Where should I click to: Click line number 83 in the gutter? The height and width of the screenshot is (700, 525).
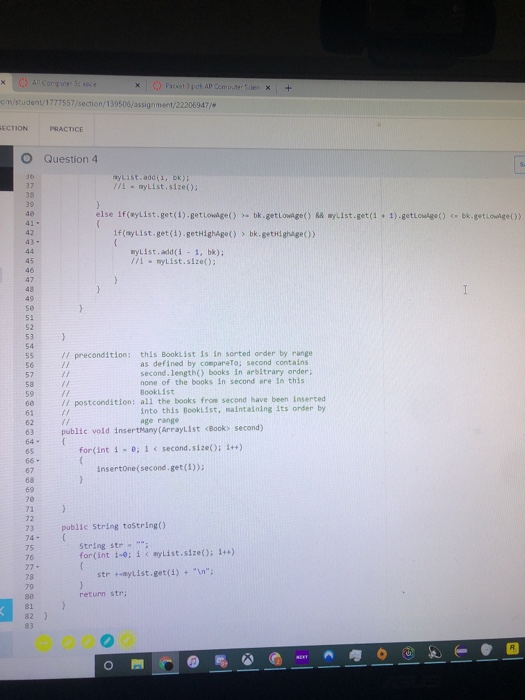pos(29,626)
